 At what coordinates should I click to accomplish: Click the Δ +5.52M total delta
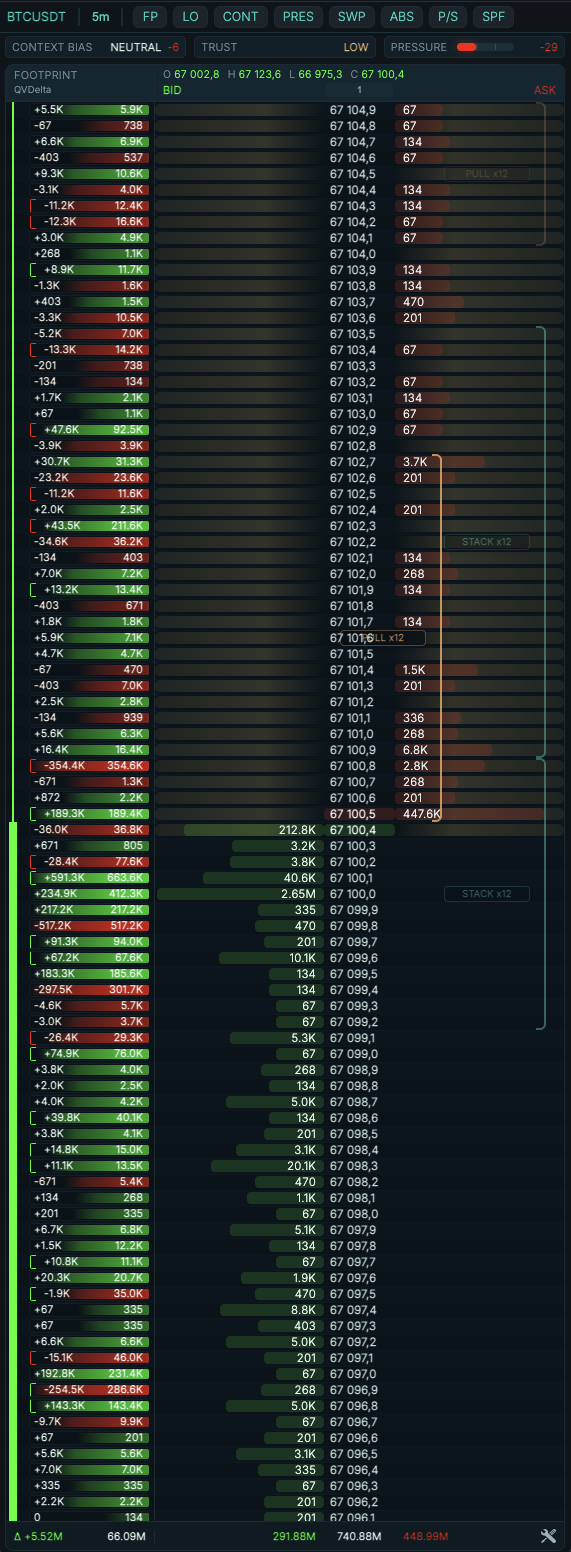tap(38, 1536)
